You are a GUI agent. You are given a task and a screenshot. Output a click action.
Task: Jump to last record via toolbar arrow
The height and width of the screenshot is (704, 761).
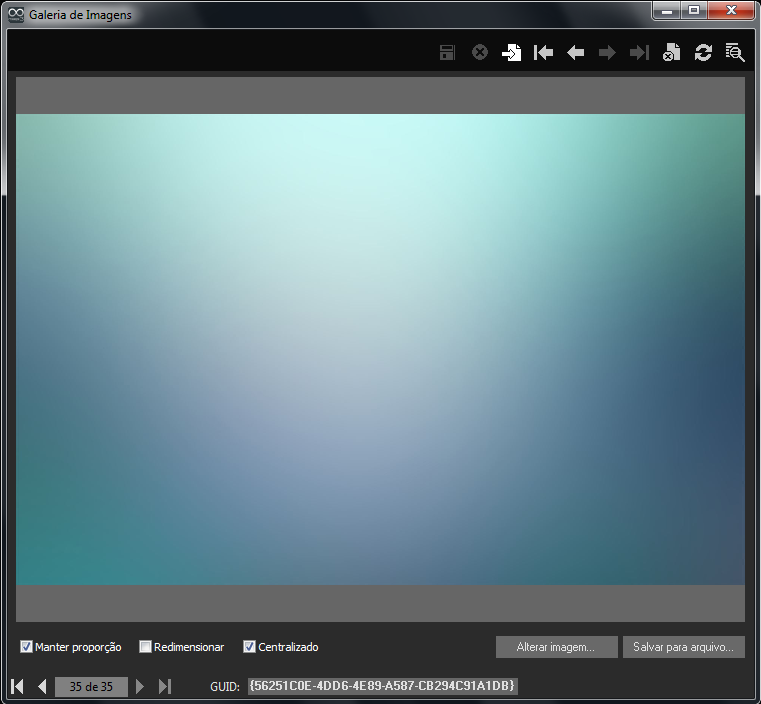pos(639,53)
